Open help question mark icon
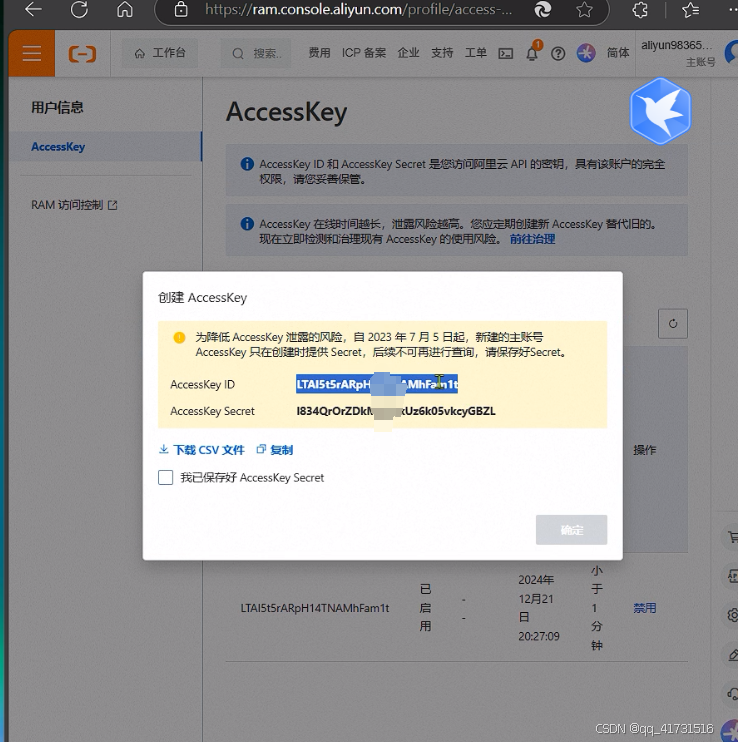The height and width of the screenshot is (742, 738). click(558, 54)
